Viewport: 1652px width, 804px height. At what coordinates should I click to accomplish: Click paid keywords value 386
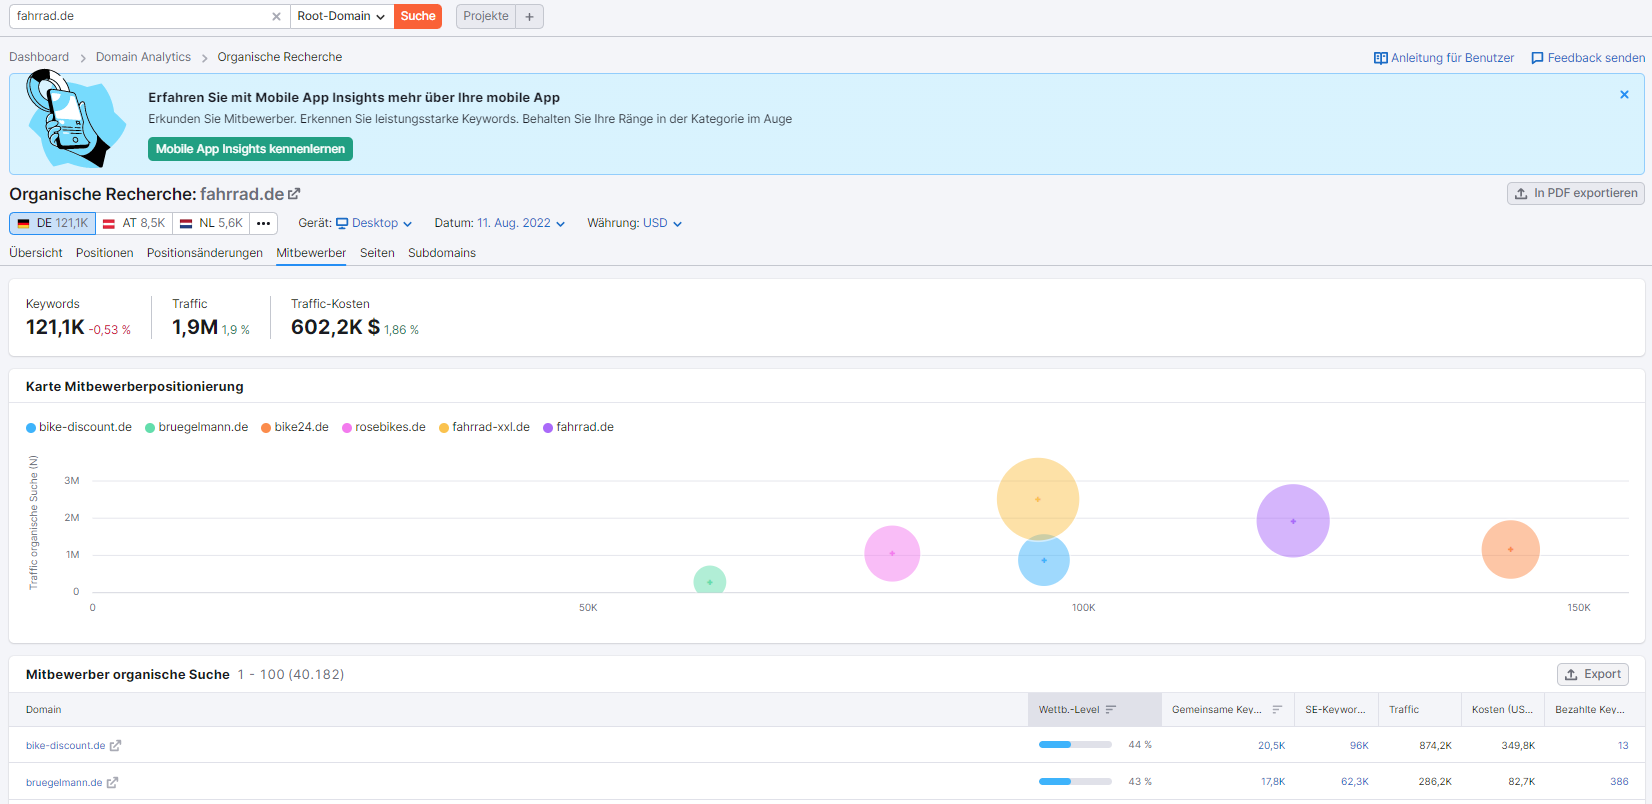[1619, 782]
